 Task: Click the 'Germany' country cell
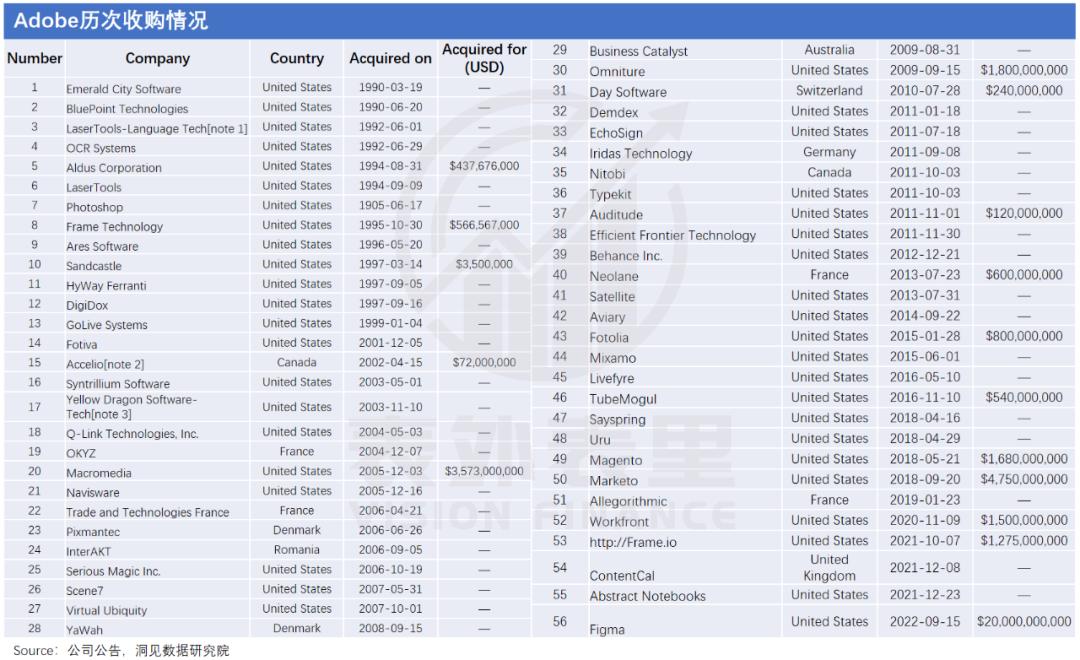click(829, 152)
